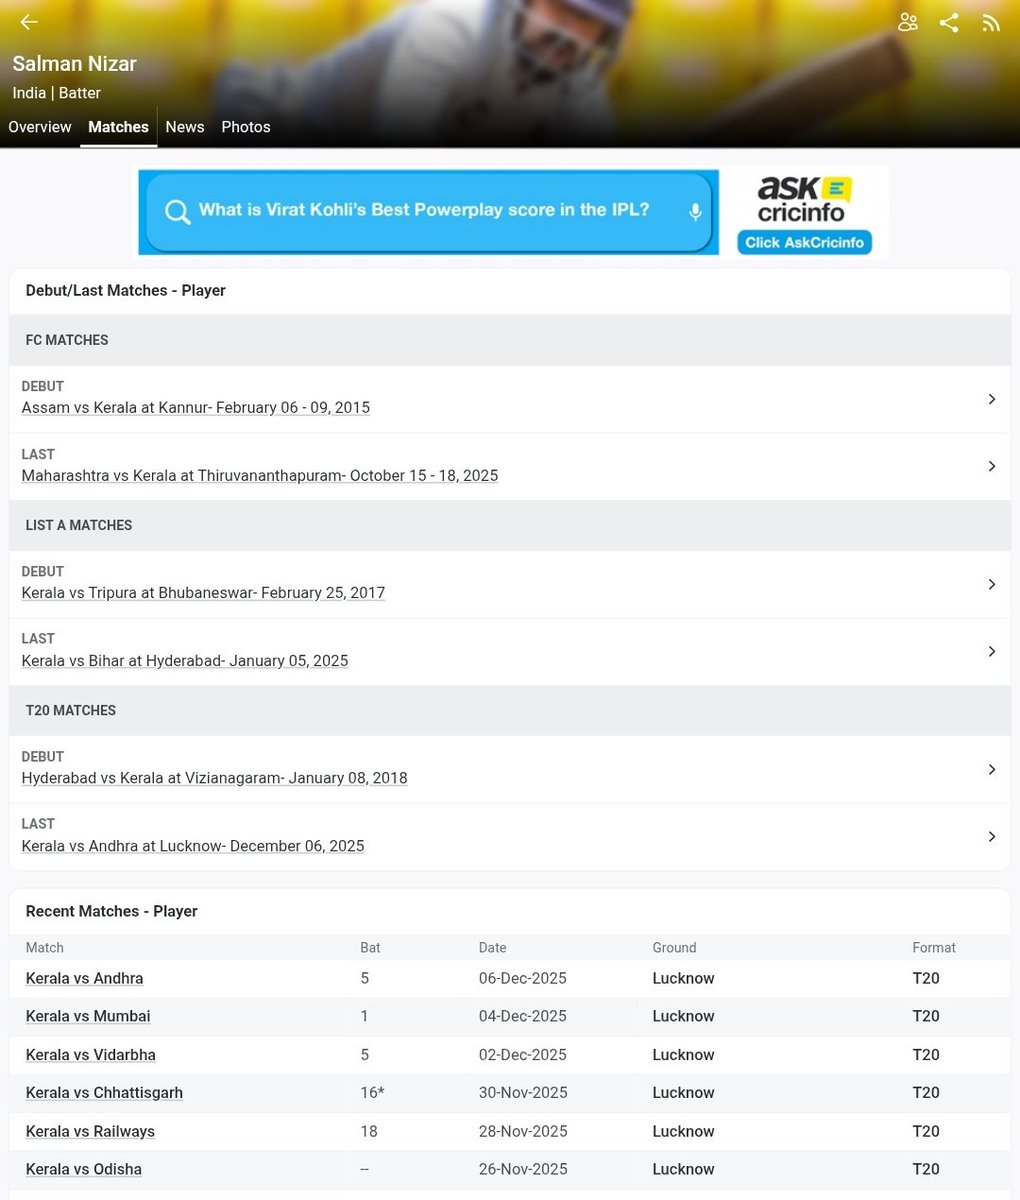Viewport: 1020px width, 1200px height.
Task: Open chevron for FC debut Assam vs Kerala
Action: coord(991,399)
